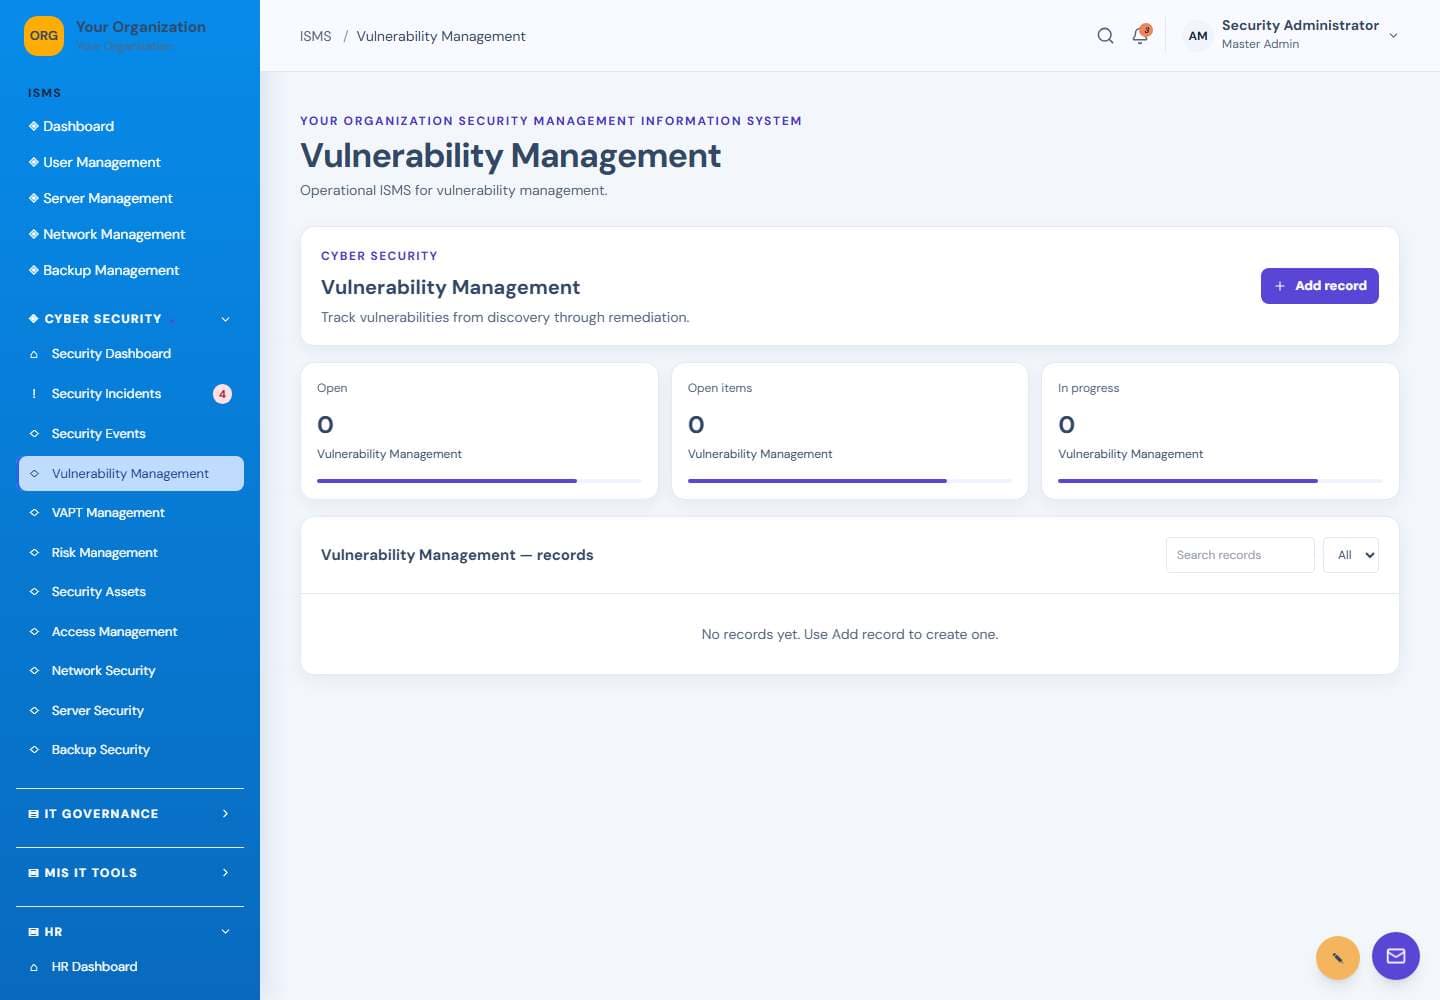Viewport: 1440px width, 1000px height.
Task: Click the Open items card progress bar
Action: pos(850,481)
